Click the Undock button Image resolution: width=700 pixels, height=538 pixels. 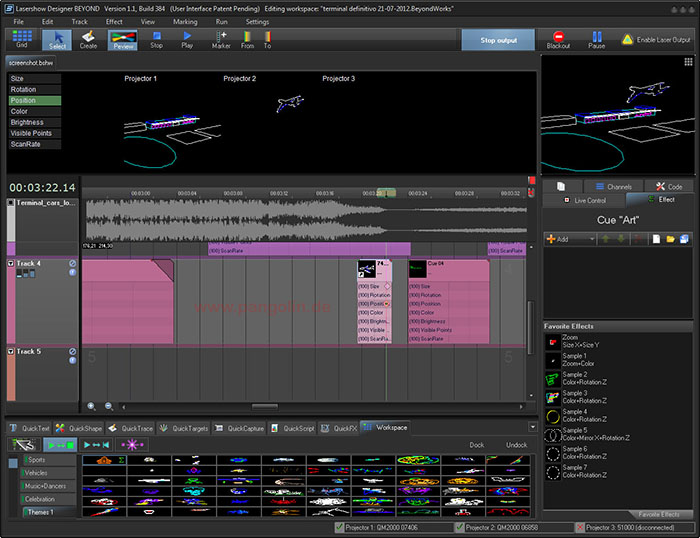coord(517,445)
